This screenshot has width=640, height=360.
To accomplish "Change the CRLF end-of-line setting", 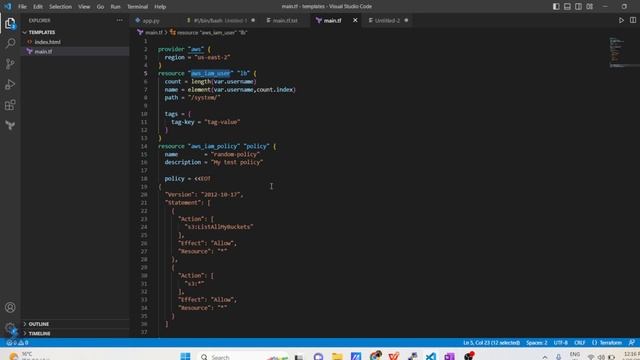I will click(x=580, y=343).
